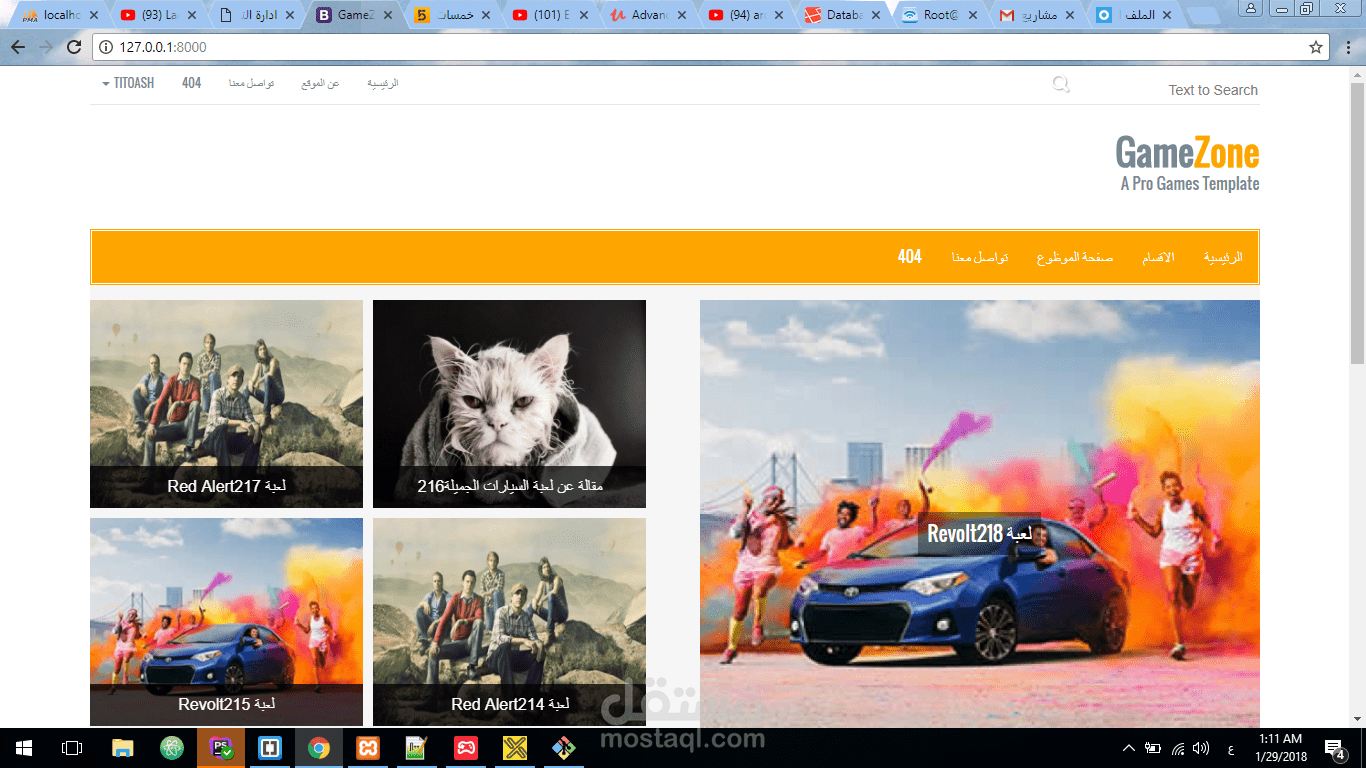This screenshot has width=1366, height=768.
Task: Open the Red Alert217 game thumbnail
Action: pyautogui.click(x=226, y=404)
